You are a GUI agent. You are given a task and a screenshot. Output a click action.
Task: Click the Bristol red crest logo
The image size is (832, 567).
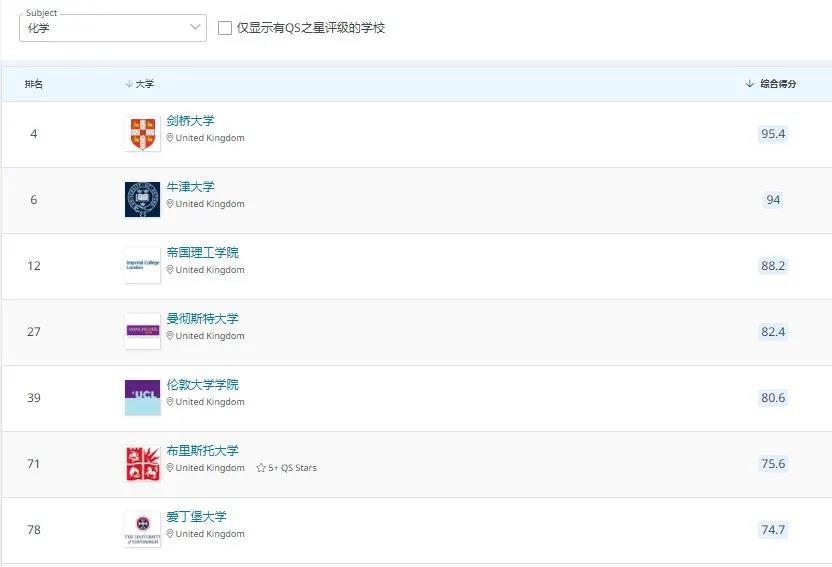pyautogui.click(x=142, y=464)
